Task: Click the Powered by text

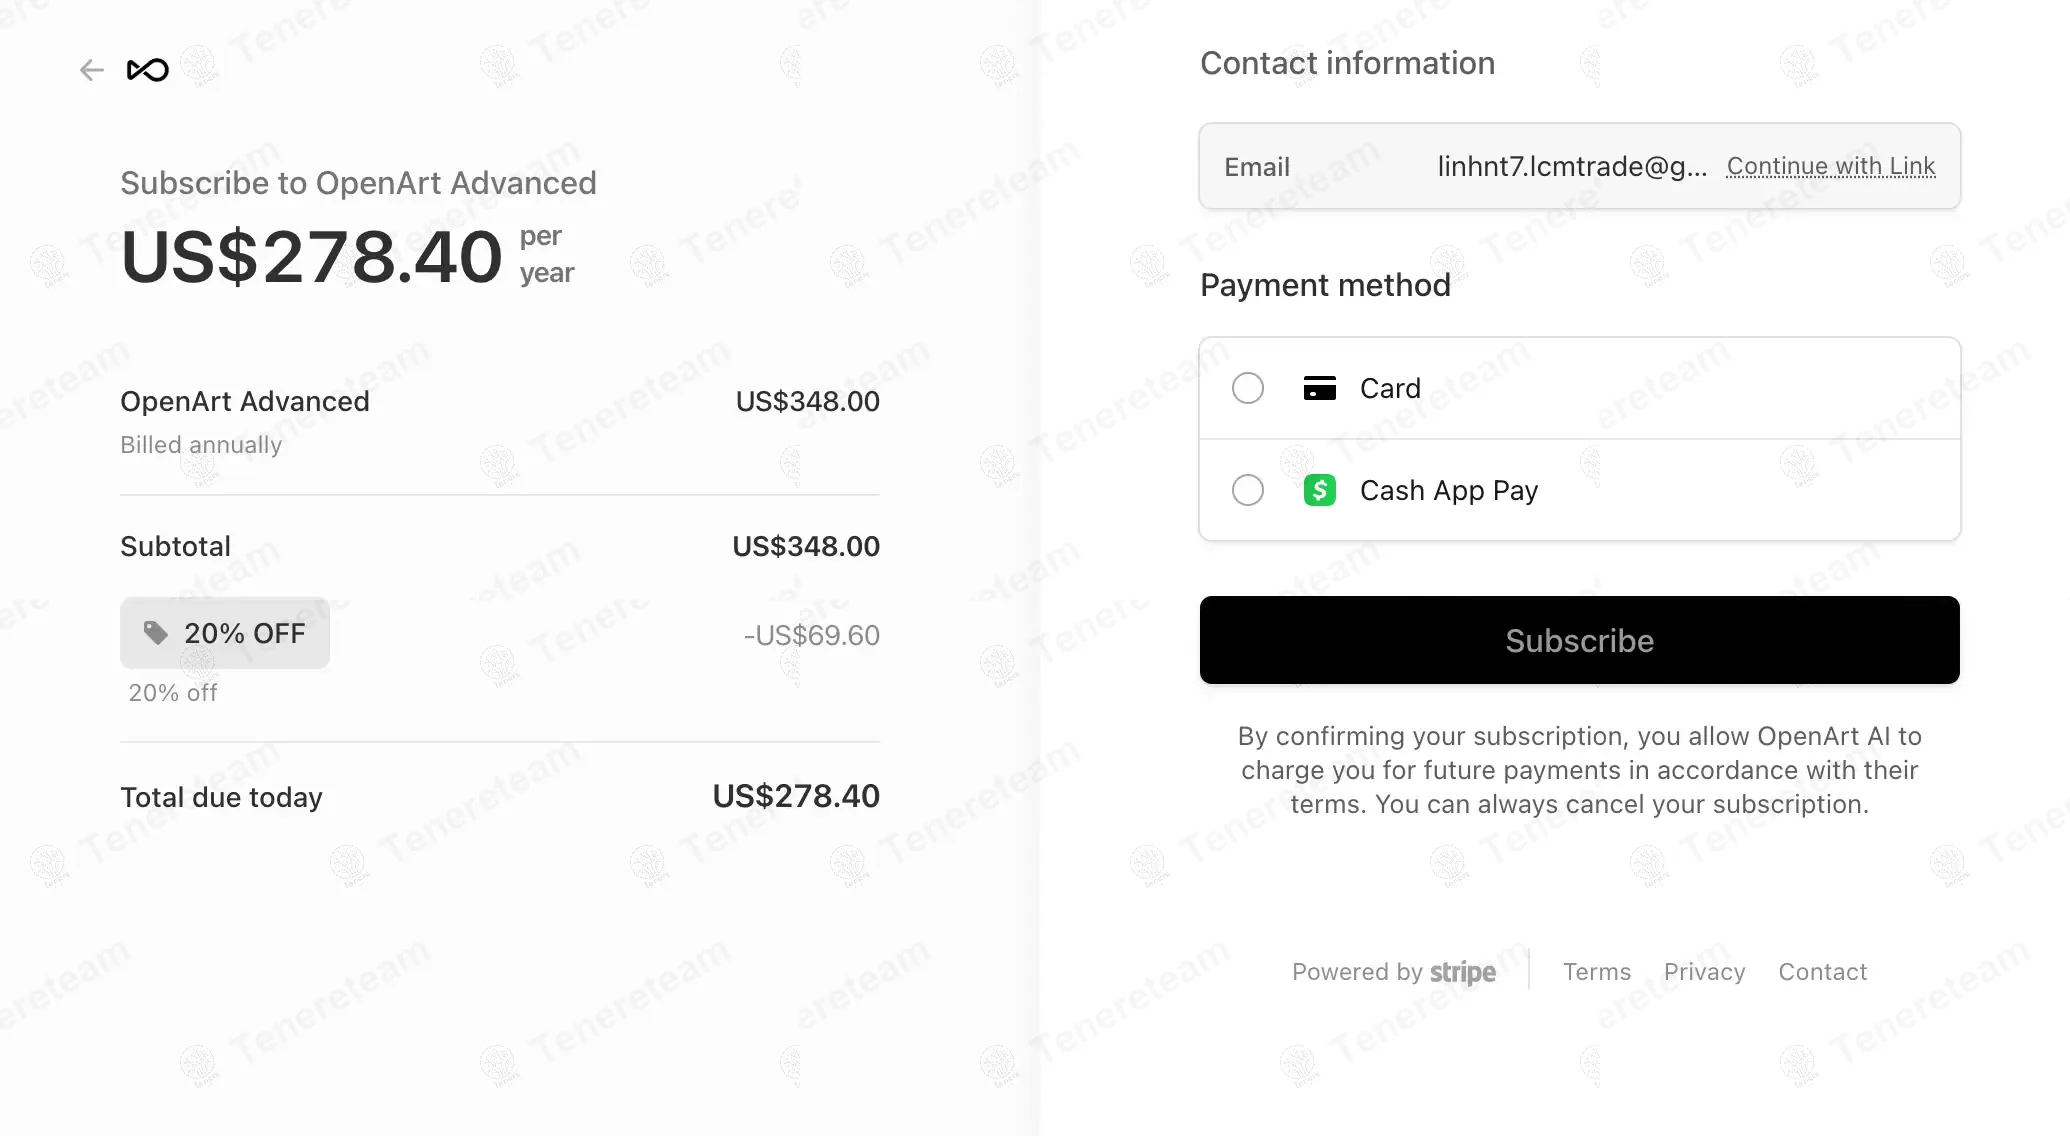Action: click(1356, 972)
